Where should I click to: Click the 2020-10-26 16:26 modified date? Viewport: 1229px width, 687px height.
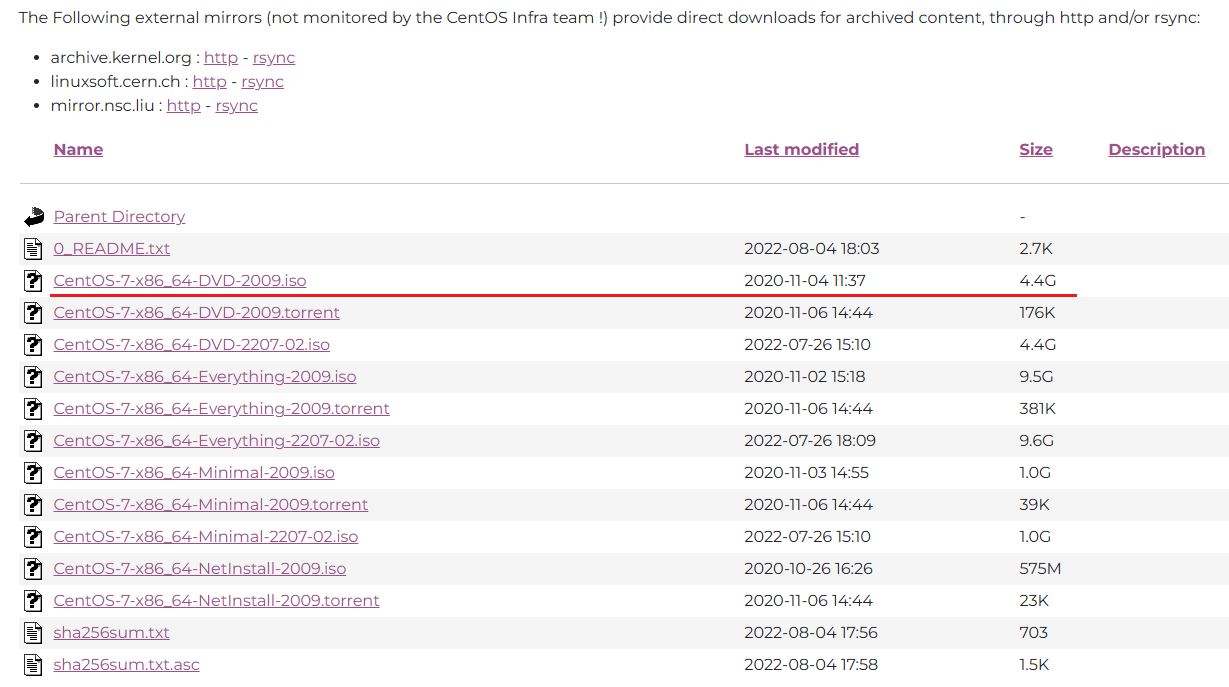[809, 568]
